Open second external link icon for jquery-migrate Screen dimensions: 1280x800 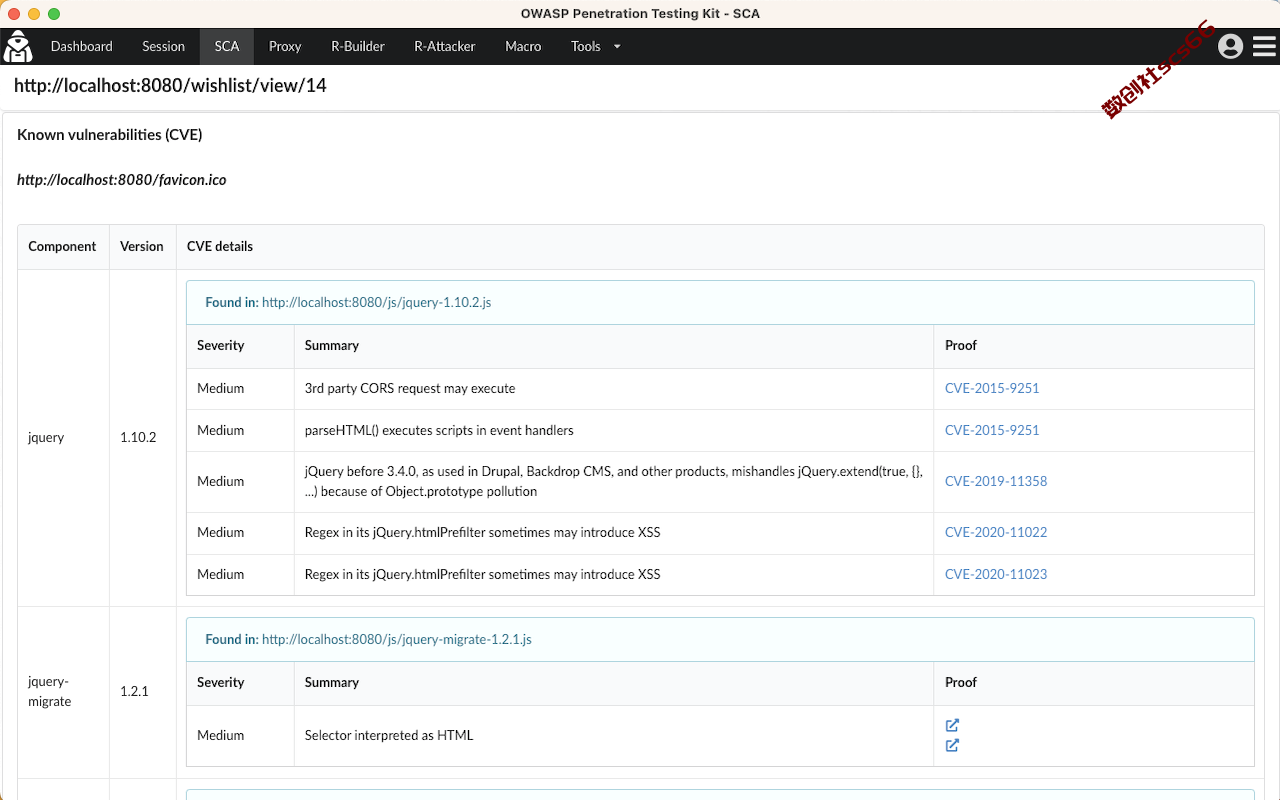(x=952, y=745)
